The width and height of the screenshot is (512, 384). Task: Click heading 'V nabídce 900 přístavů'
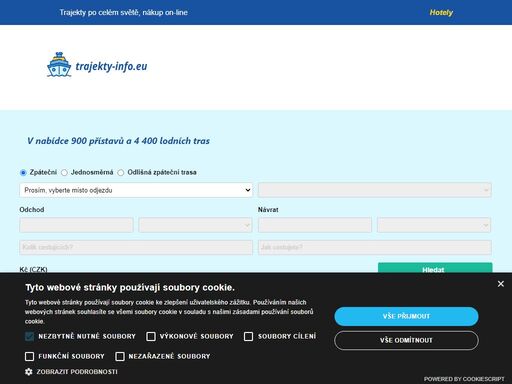pyautogui.click(x=118, y=141)
